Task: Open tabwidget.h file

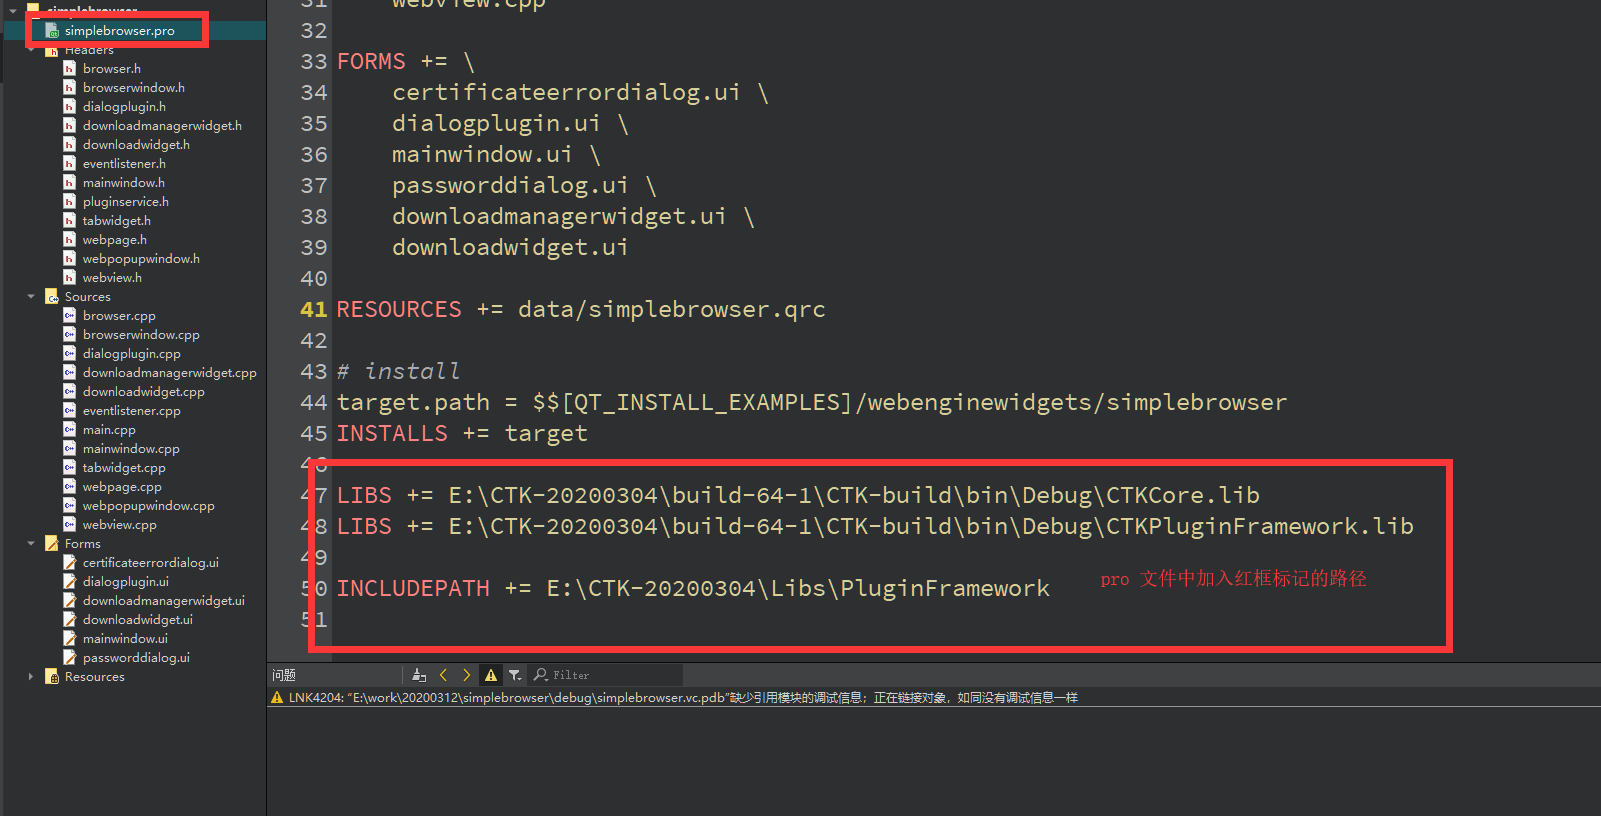Action: tap(116, 221)
